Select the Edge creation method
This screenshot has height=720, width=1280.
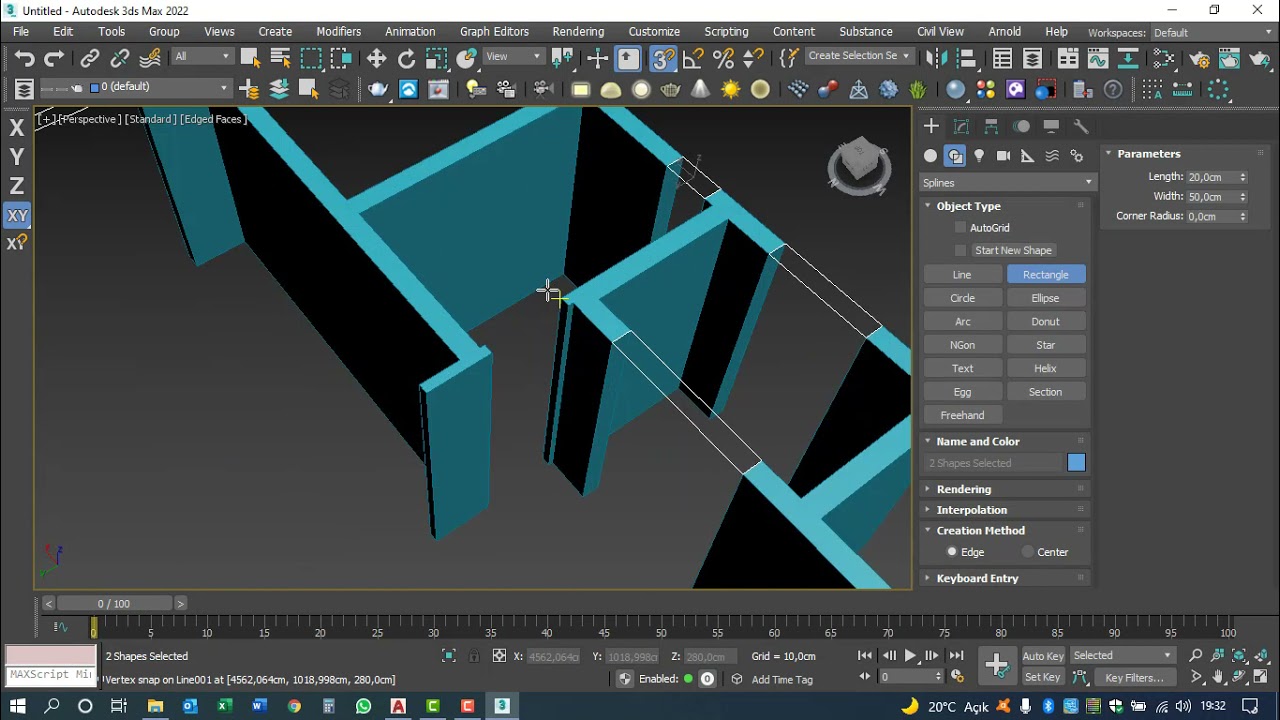[952, 552]
